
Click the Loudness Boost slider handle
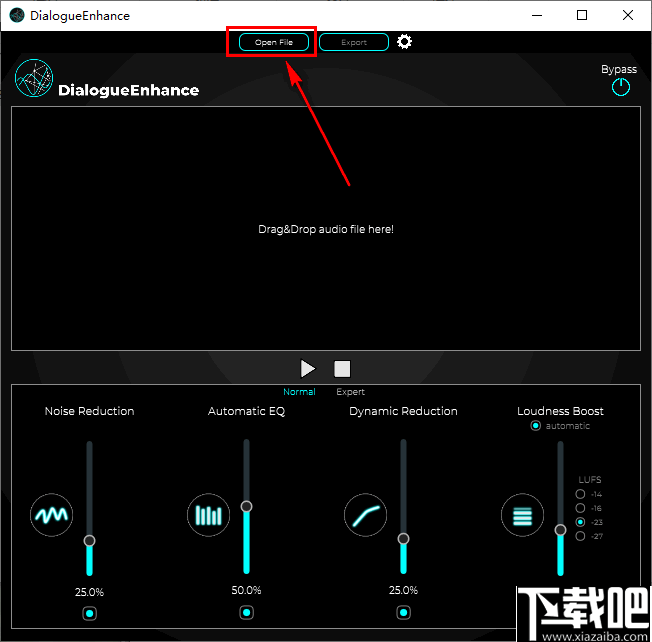[561, 530]
